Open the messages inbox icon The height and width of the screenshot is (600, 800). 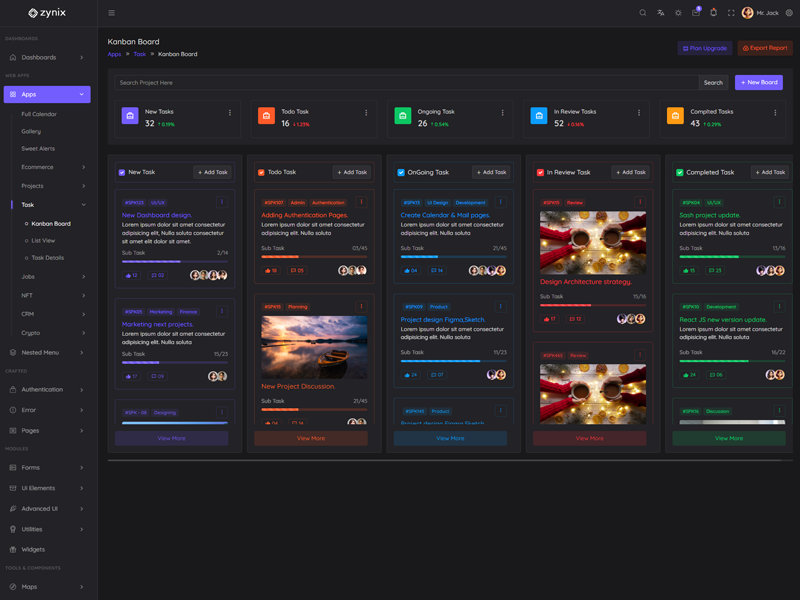[x=696, y=13]
